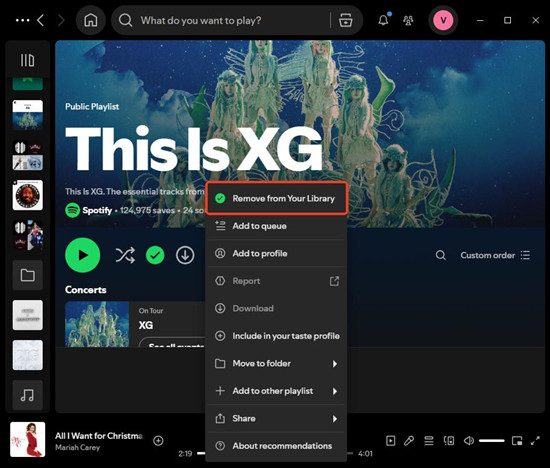
Task: Open the sidebar playlist with circular portrait cover
Action: (x=28, y=195)
